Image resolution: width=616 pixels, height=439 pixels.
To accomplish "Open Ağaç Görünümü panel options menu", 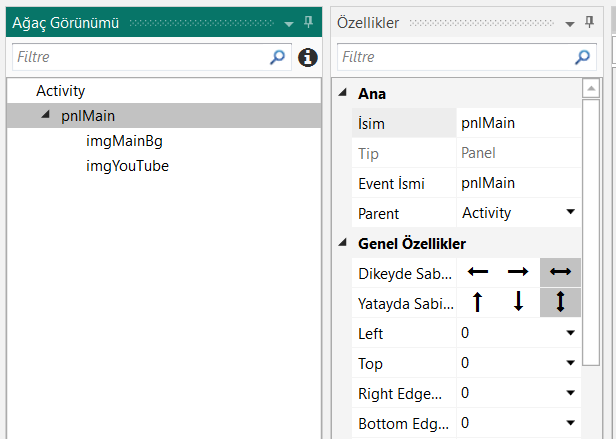I will pos(289,23).
